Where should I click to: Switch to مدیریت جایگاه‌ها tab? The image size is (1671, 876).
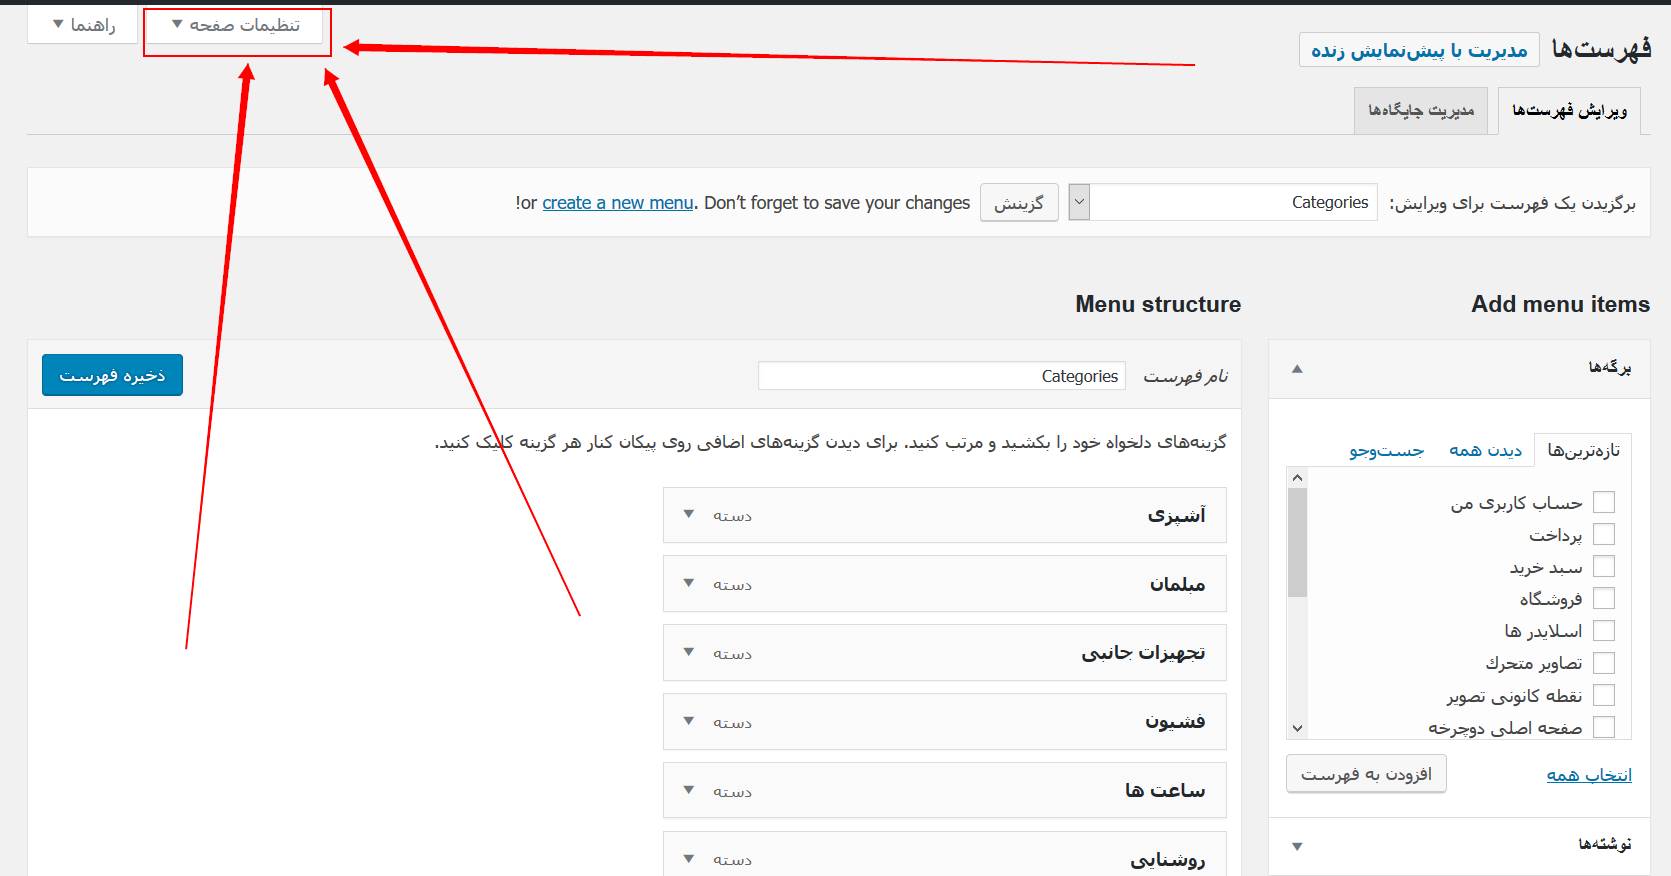[x=1421, y=110]
